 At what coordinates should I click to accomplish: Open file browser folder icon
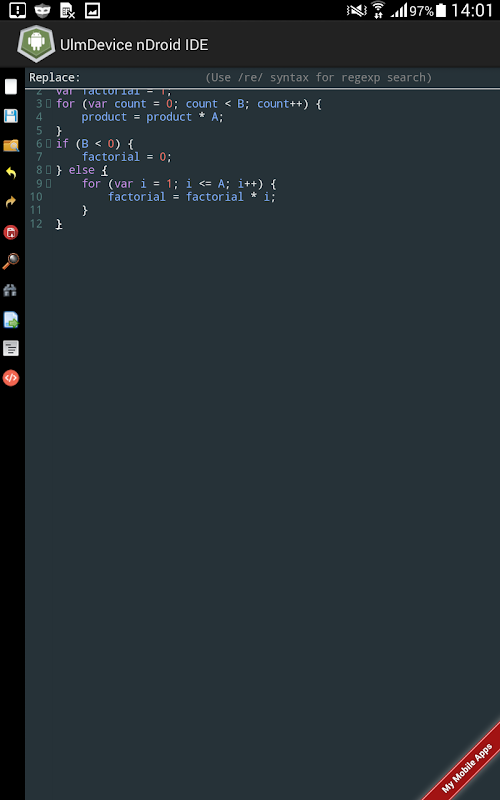(11, 145)
